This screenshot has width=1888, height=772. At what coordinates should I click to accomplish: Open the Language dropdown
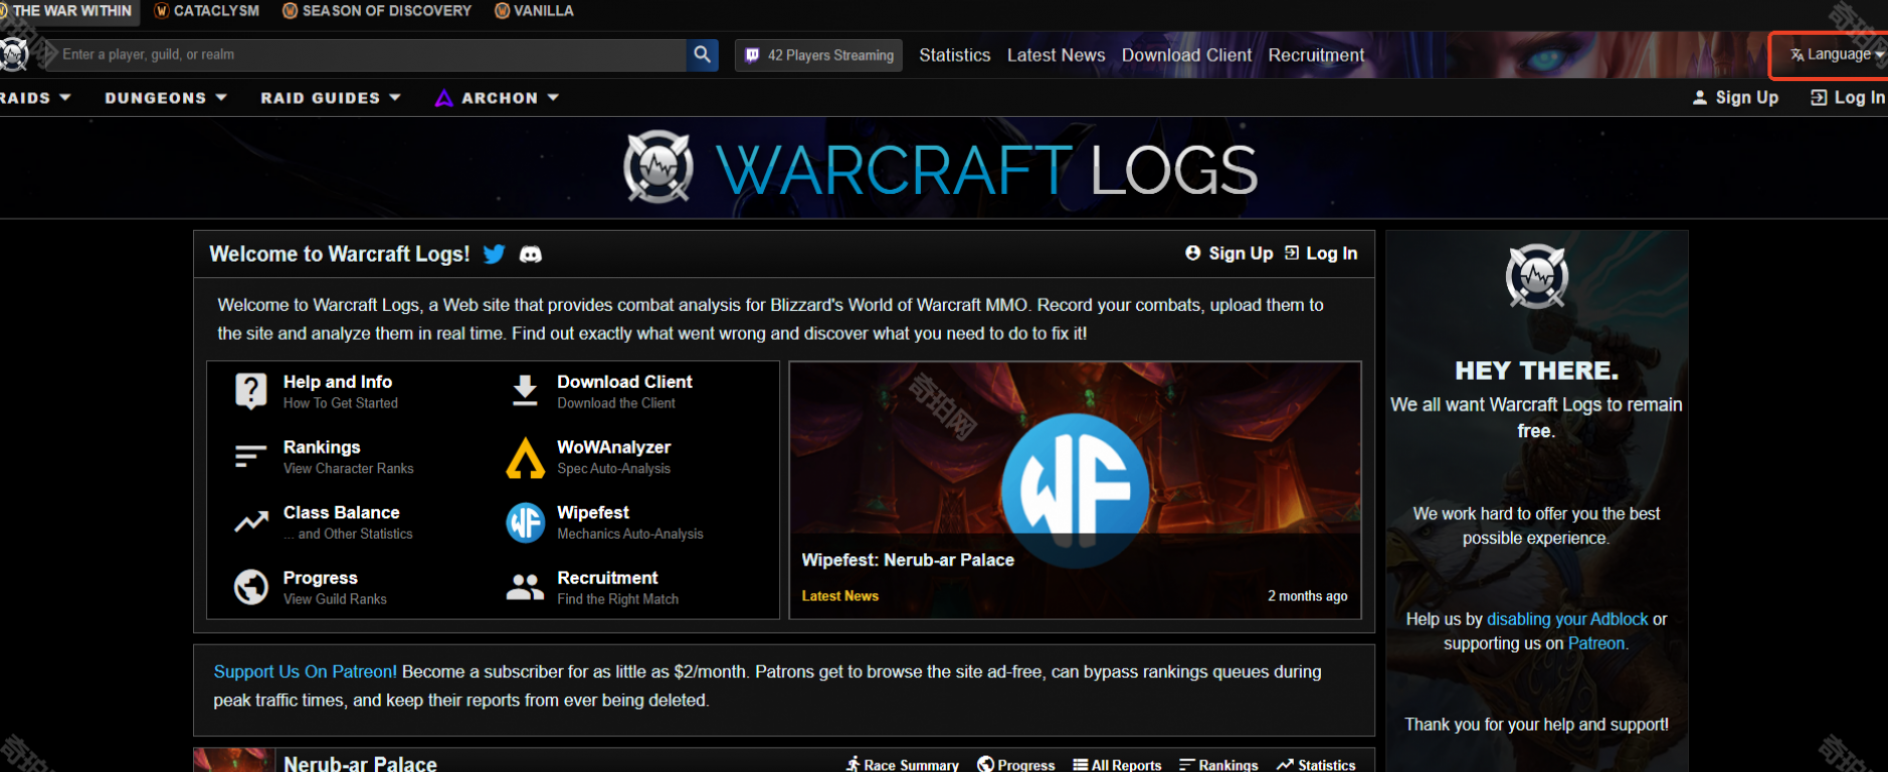(1836, 55)
